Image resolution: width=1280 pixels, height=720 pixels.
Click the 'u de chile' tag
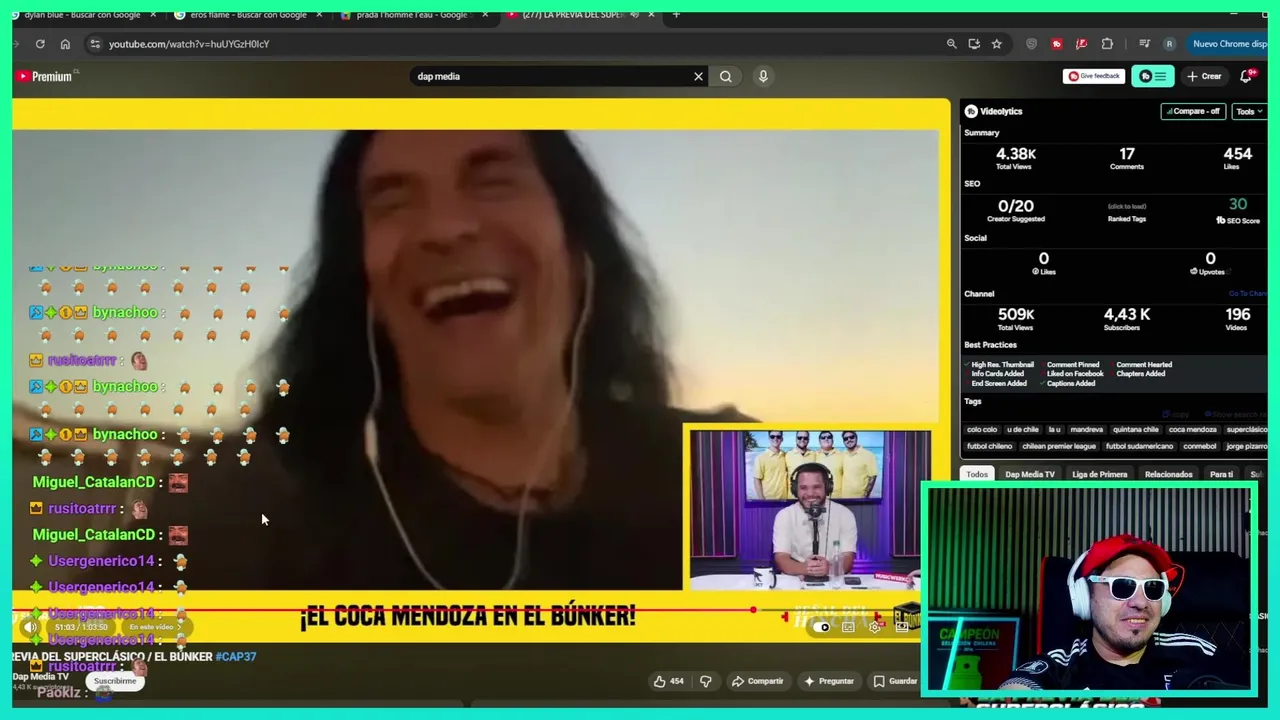pyautogui.click(x=1022, y=430)
